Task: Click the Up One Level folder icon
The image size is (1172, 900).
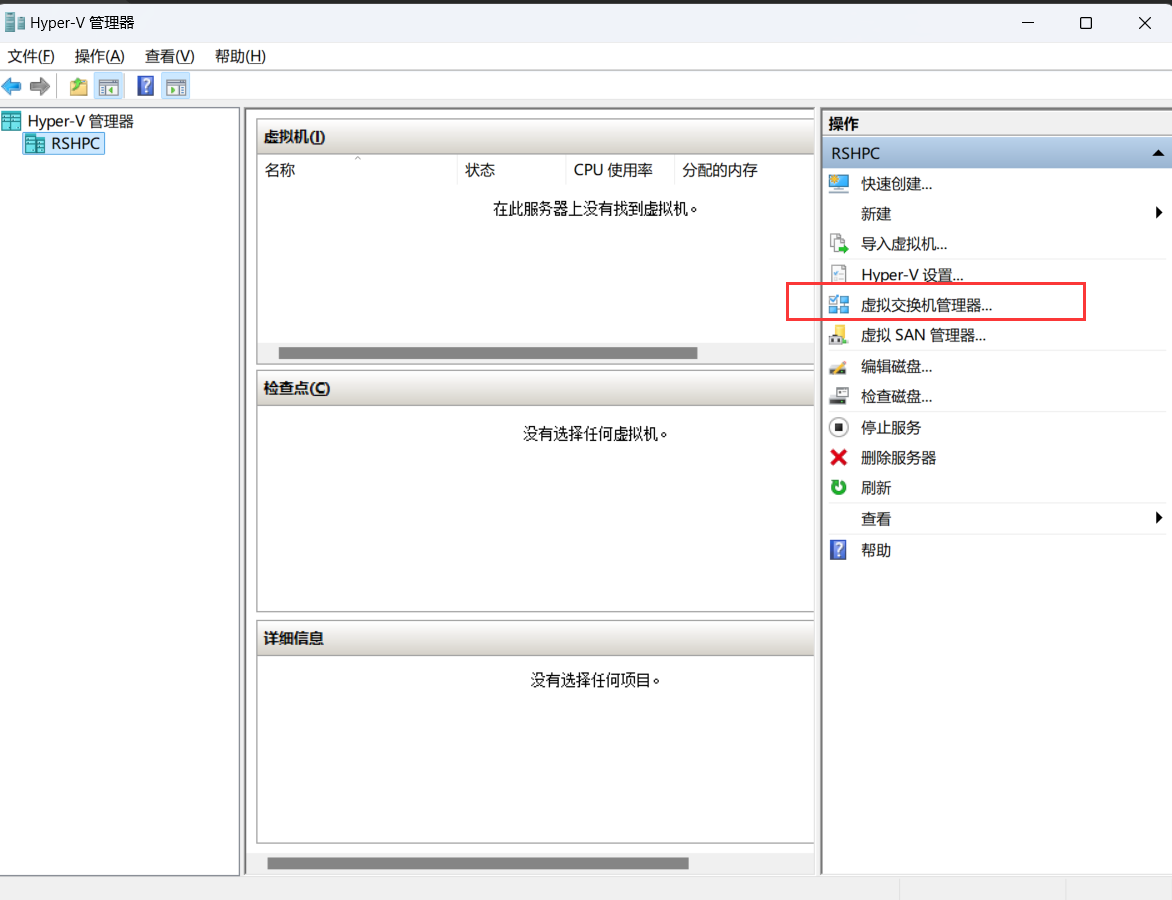Action: click(x=78, y=86)
